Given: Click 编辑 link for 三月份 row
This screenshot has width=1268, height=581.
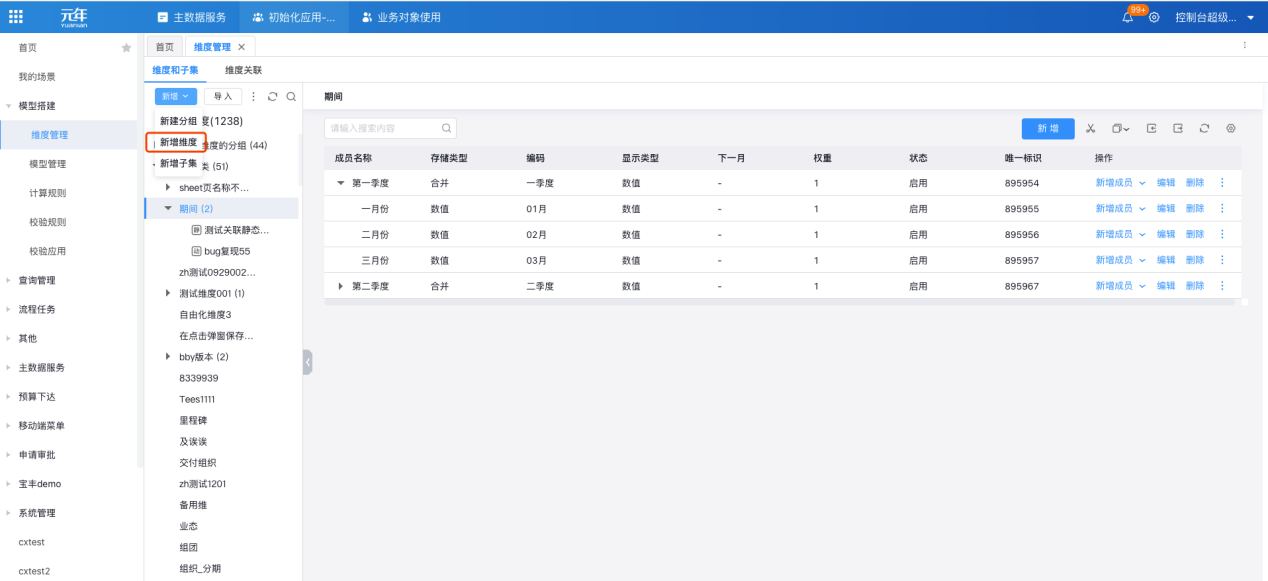Looking at the screenshot, I should [x=1166, y=261].
